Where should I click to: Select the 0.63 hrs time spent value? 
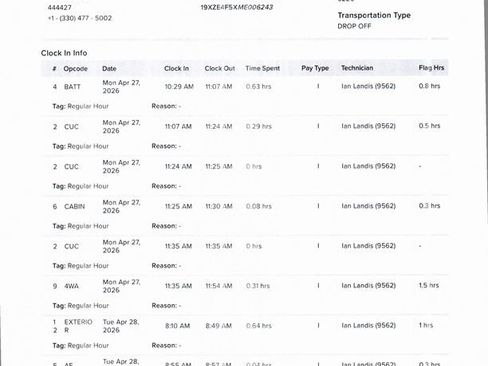(259, 87)
